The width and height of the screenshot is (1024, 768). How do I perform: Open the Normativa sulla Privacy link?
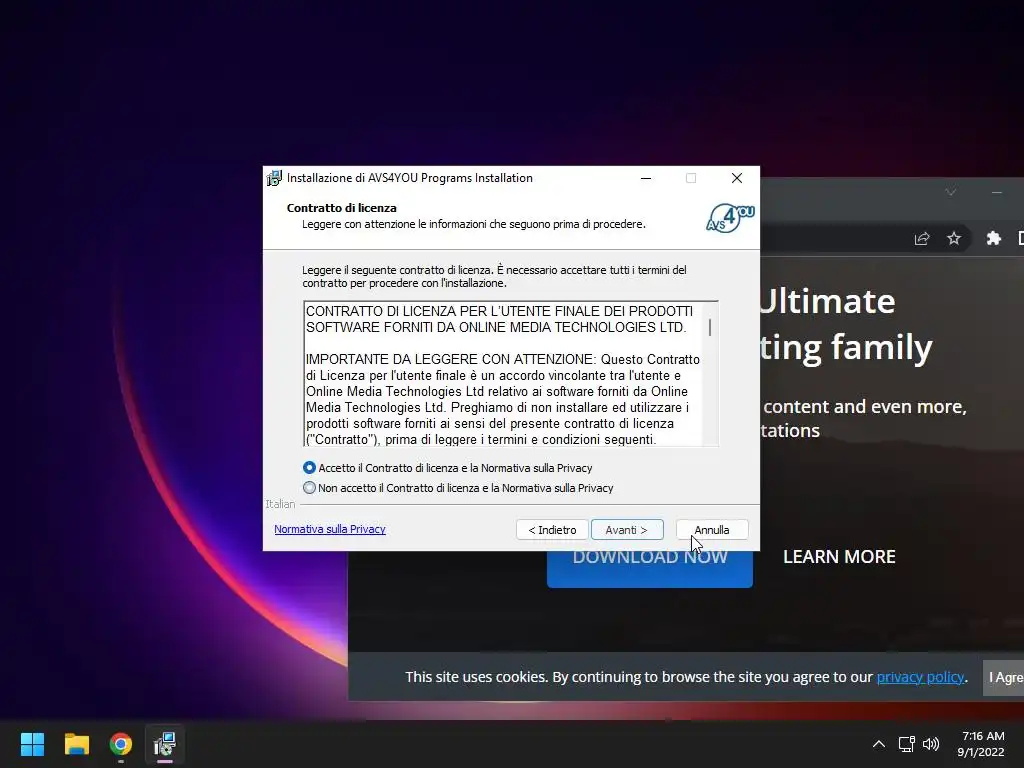pyautogui.click(x=330, y=529)
